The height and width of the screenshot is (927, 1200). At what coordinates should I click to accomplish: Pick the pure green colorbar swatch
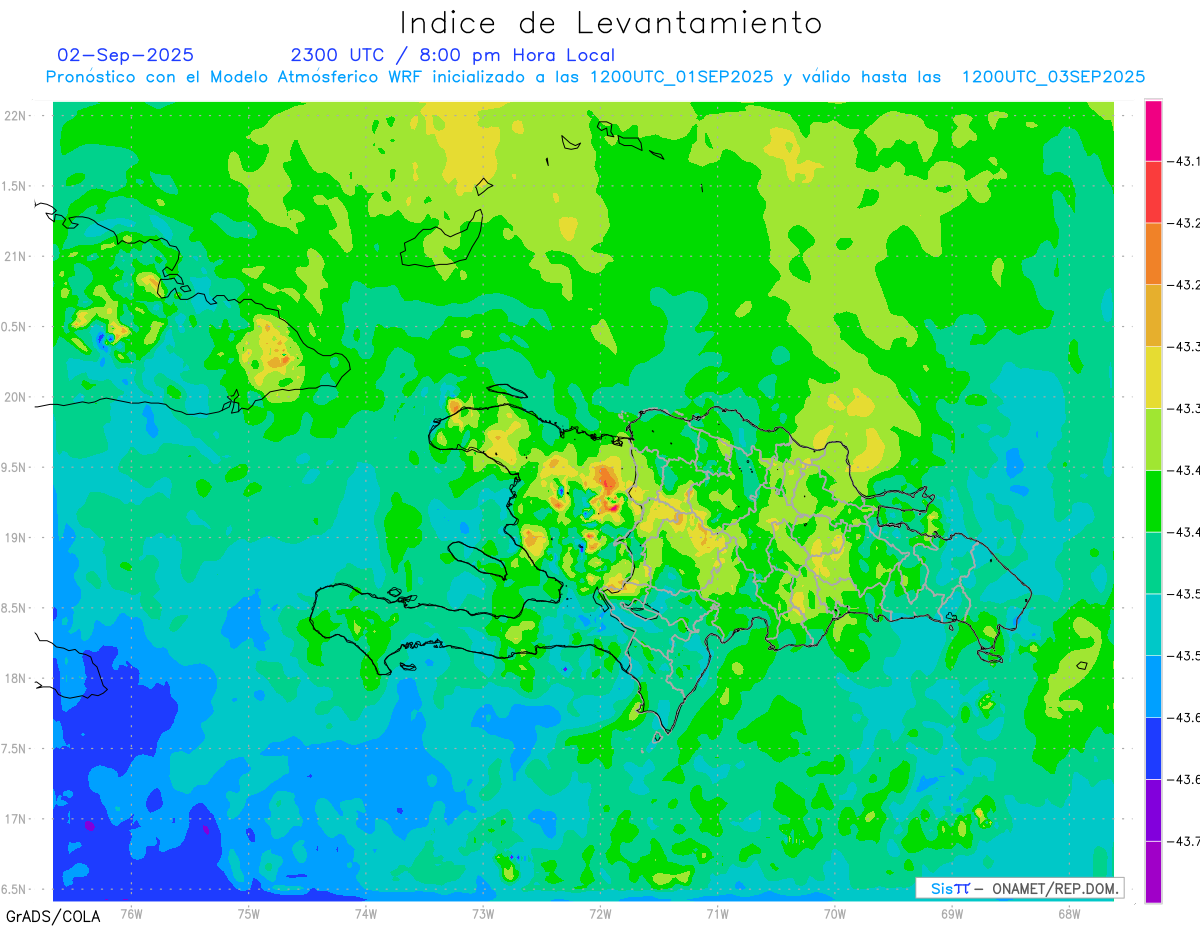1153,501
